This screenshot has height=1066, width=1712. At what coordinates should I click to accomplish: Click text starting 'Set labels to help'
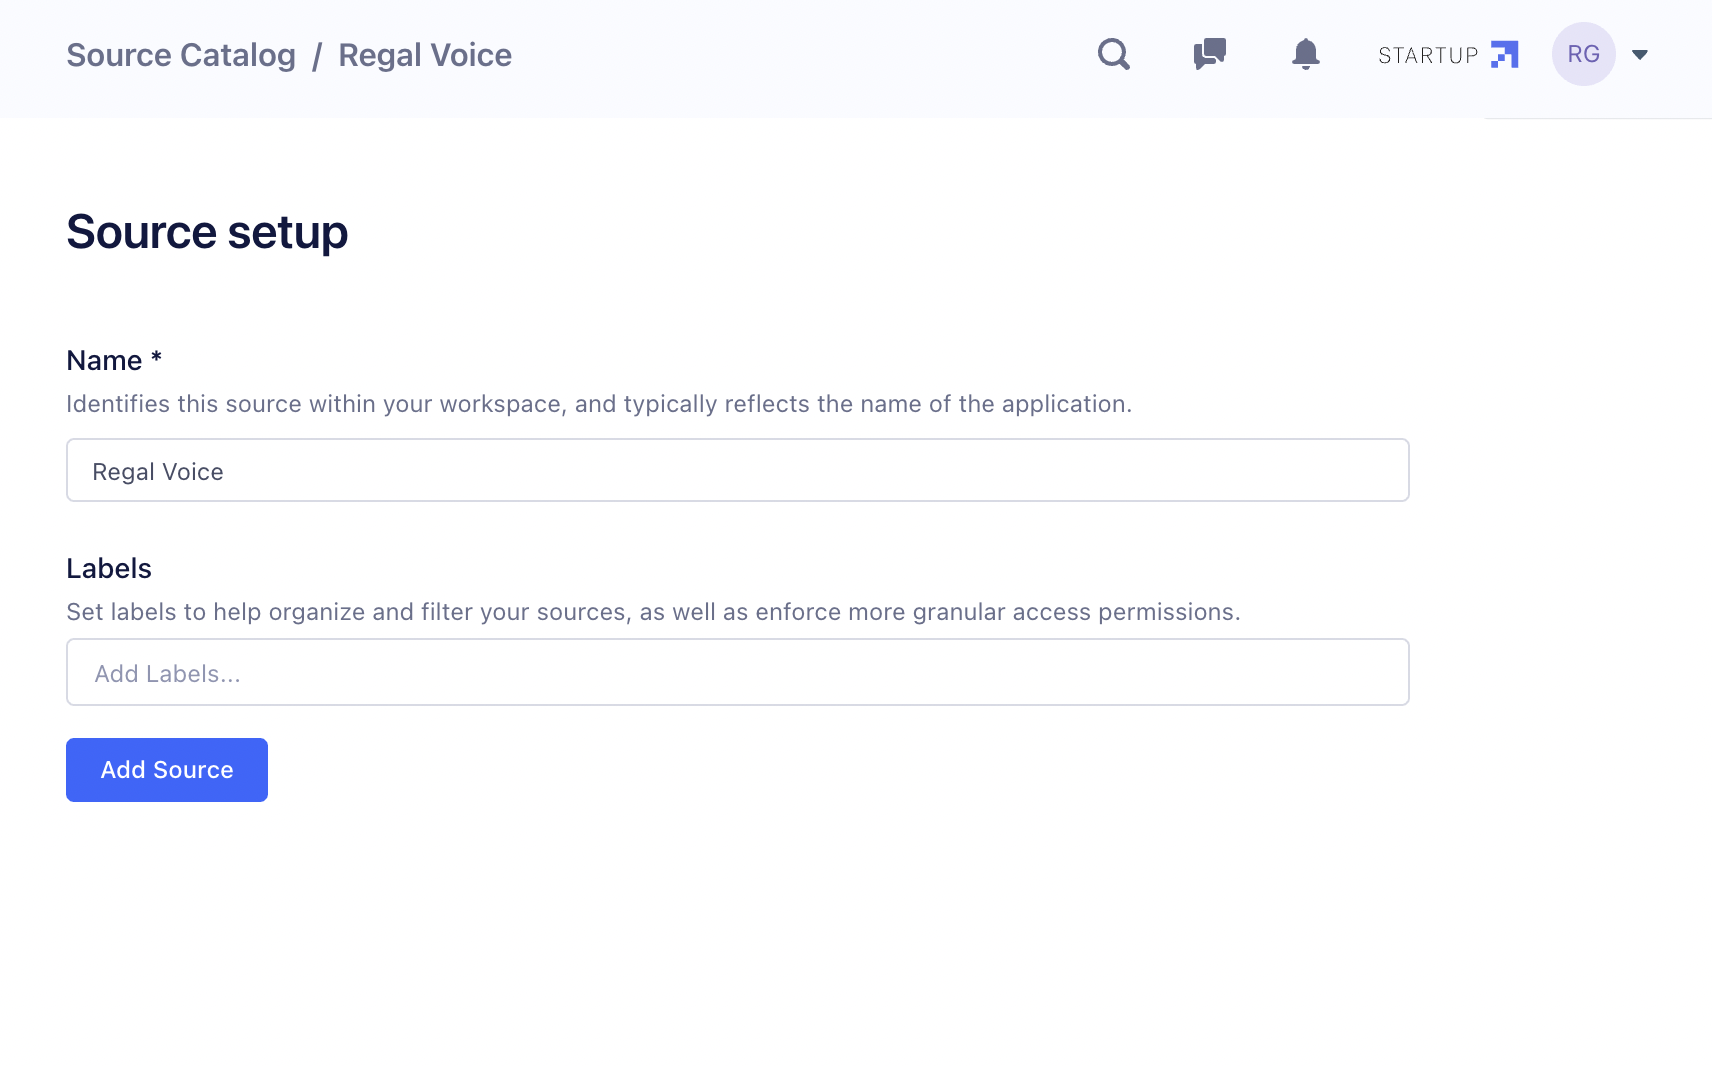tap(653, 612)
